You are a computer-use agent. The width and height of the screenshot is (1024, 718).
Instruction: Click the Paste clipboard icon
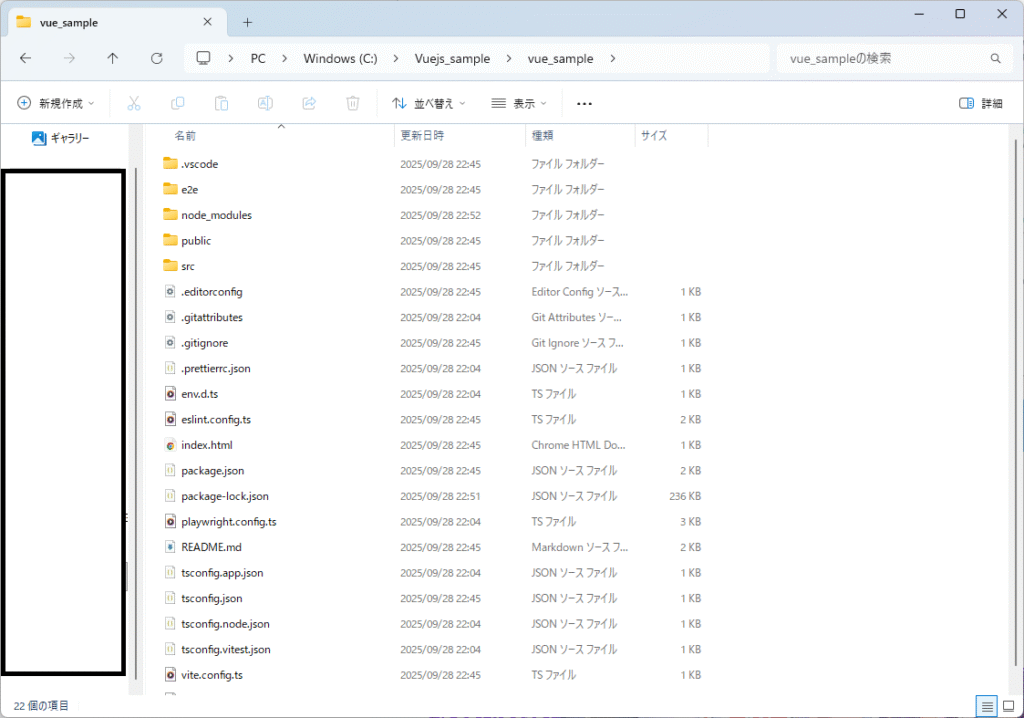point(222,103)
